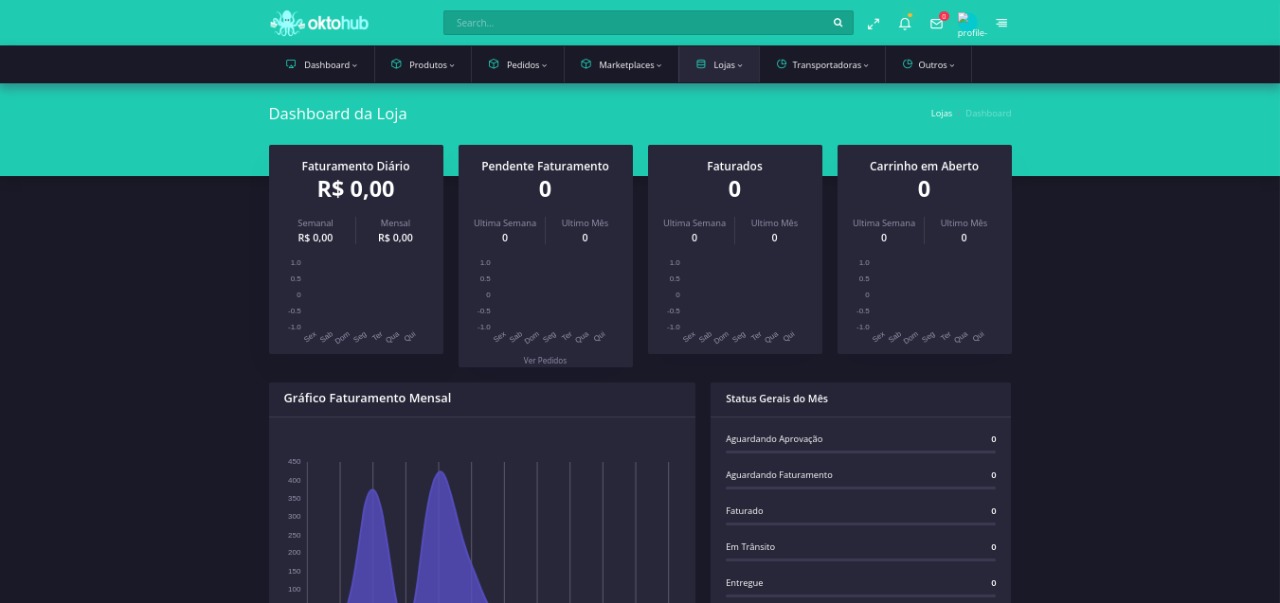Open the right sidebar menu icon
Screen dimensions: 1280x603
pyautogui.click(x=1001, y=23)
